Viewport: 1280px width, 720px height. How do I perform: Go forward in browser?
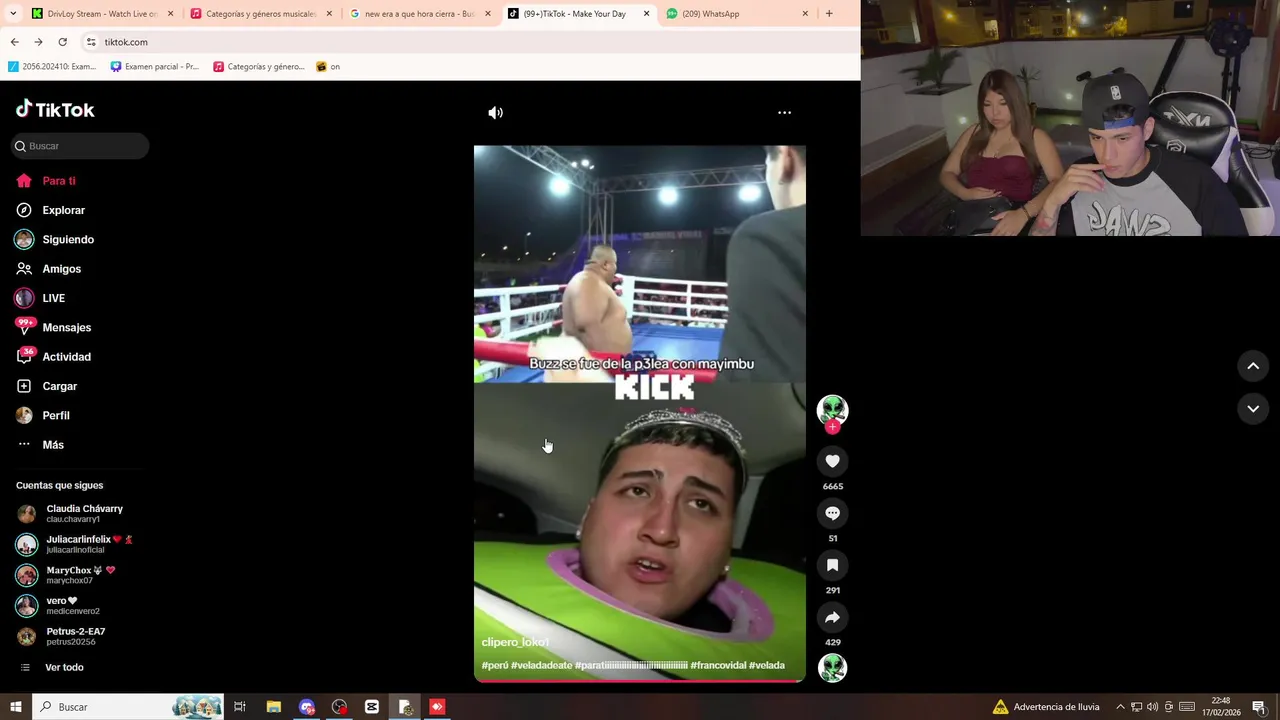click(x=38, y=42)
